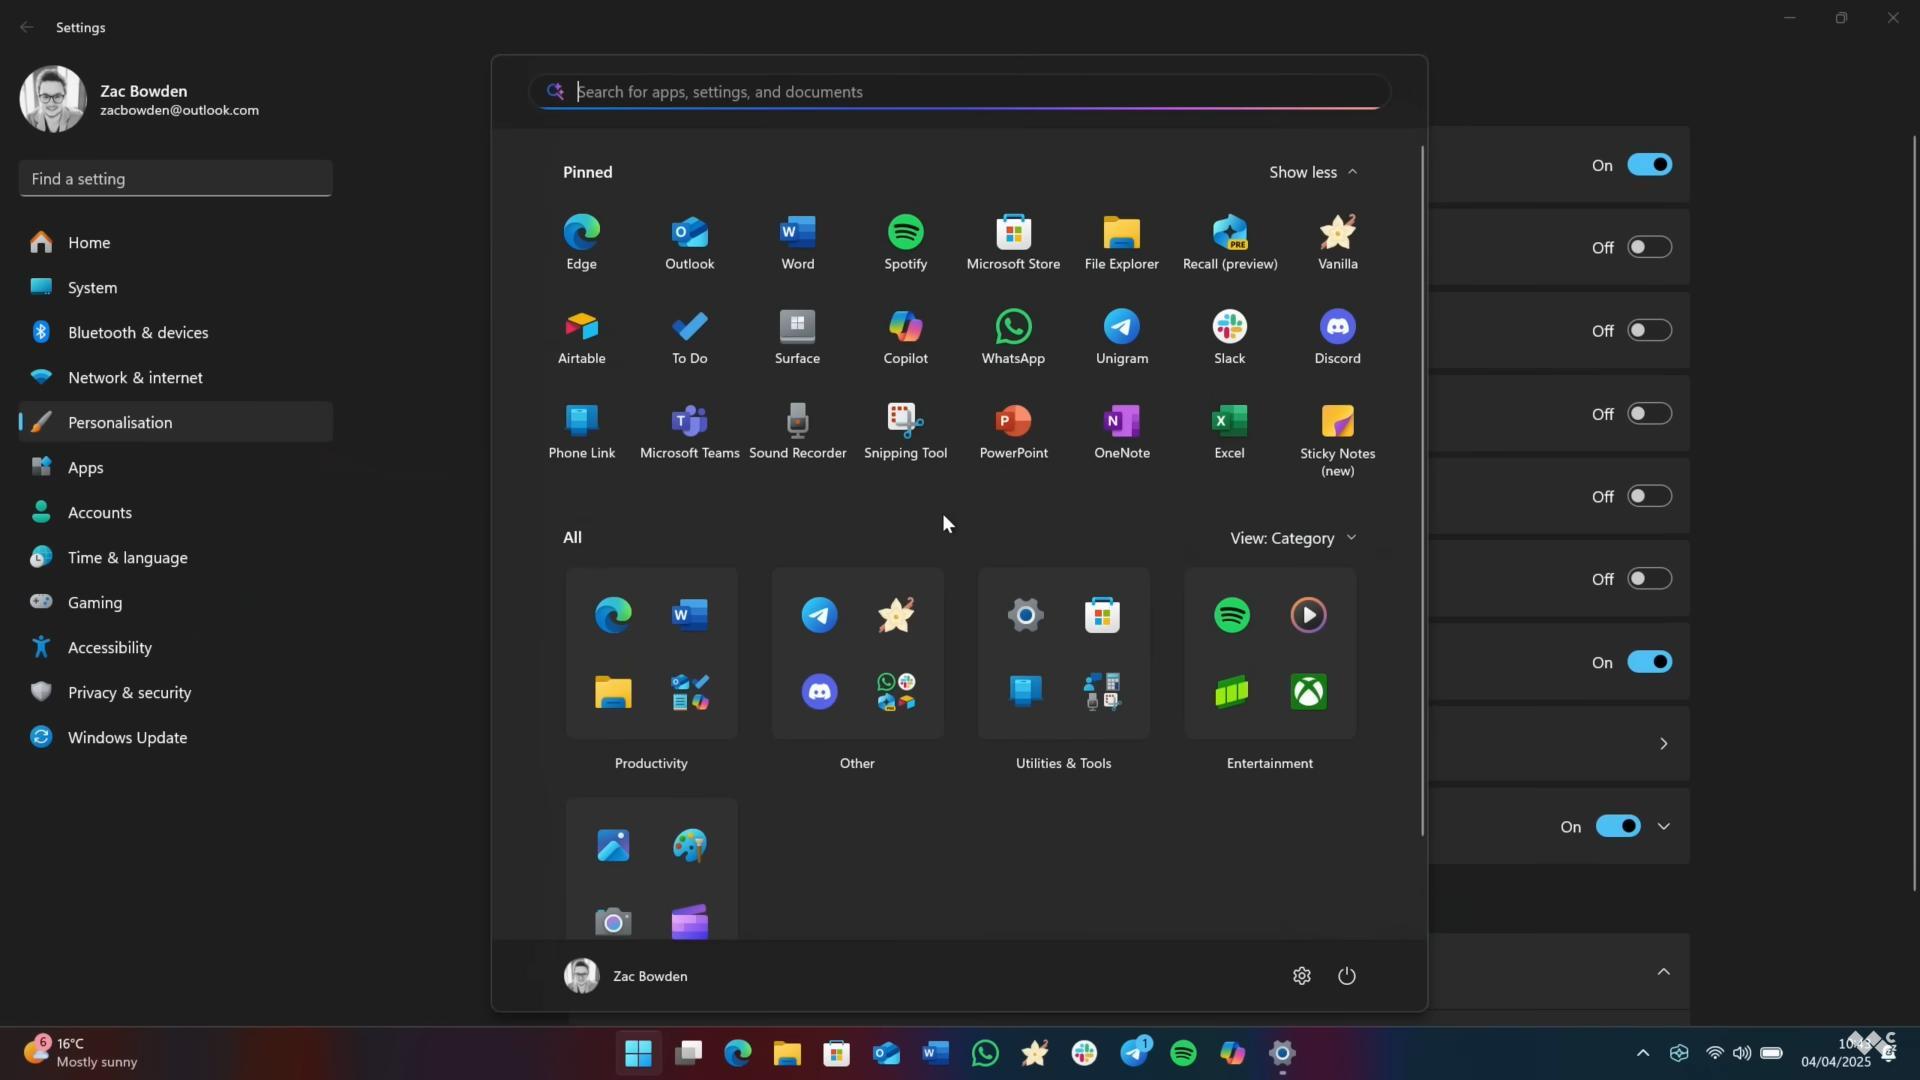Open Excel from pinned apps
Viewport: 1920px width, 1080px height.
(x=1229, y=432)
